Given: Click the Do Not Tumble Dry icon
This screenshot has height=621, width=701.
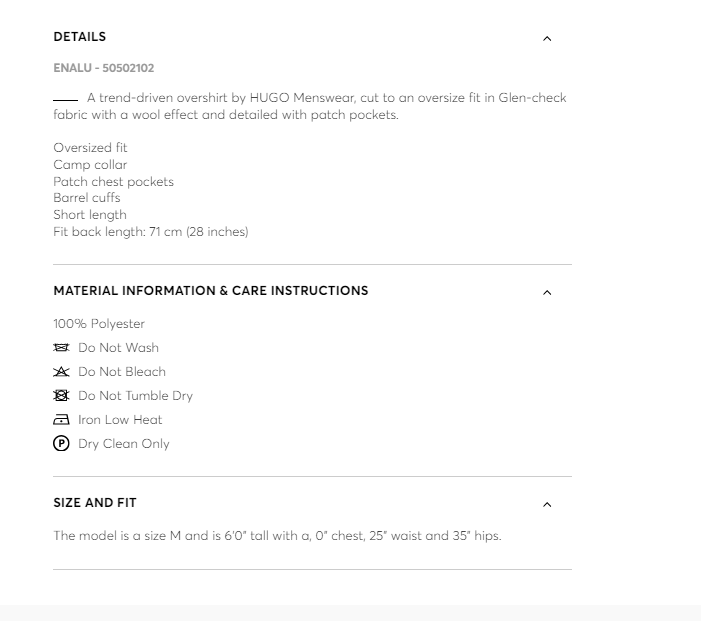Looking at the screenshot, I should point(61,396).
